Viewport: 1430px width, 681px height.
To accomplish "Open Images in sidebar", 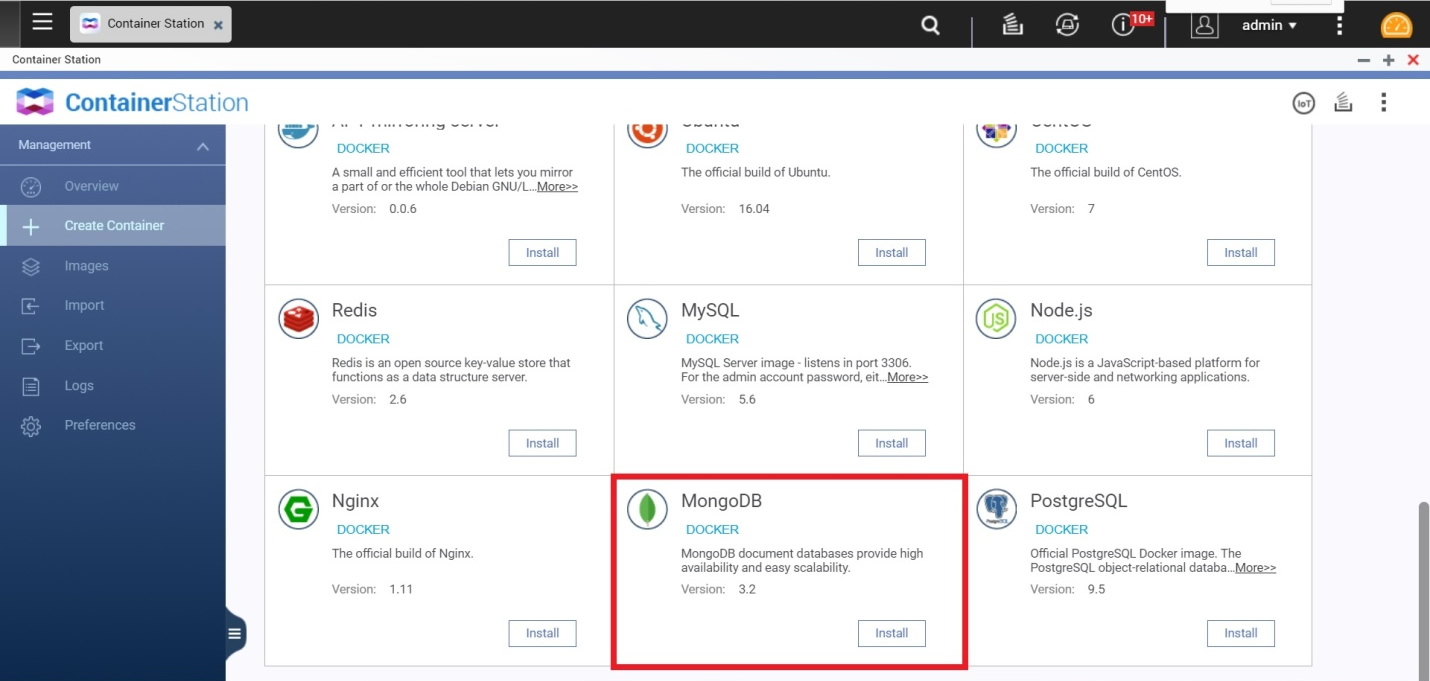I will tap(112, 266).
